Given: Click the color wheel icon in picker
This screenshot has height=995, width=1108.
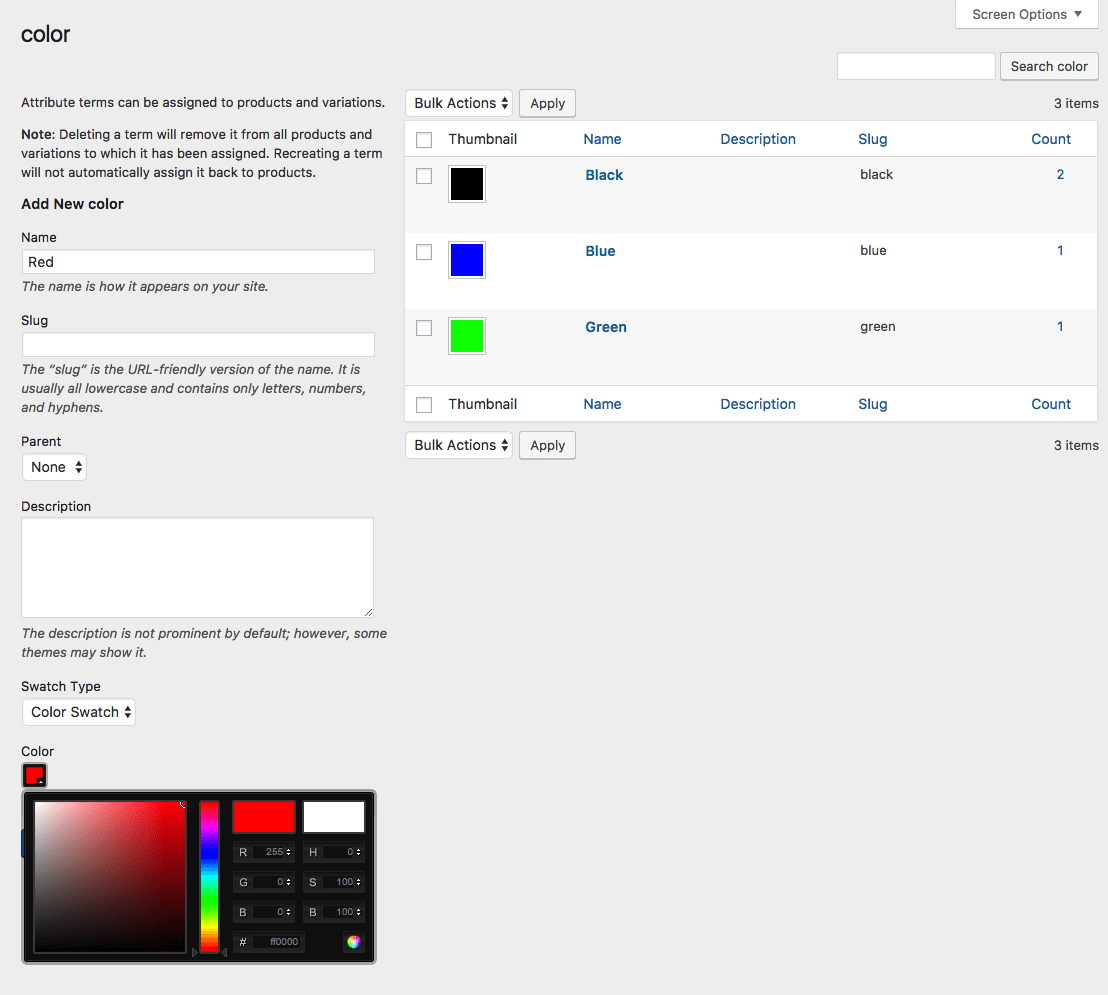Looking at the screenshot, I should coord(353,942).
